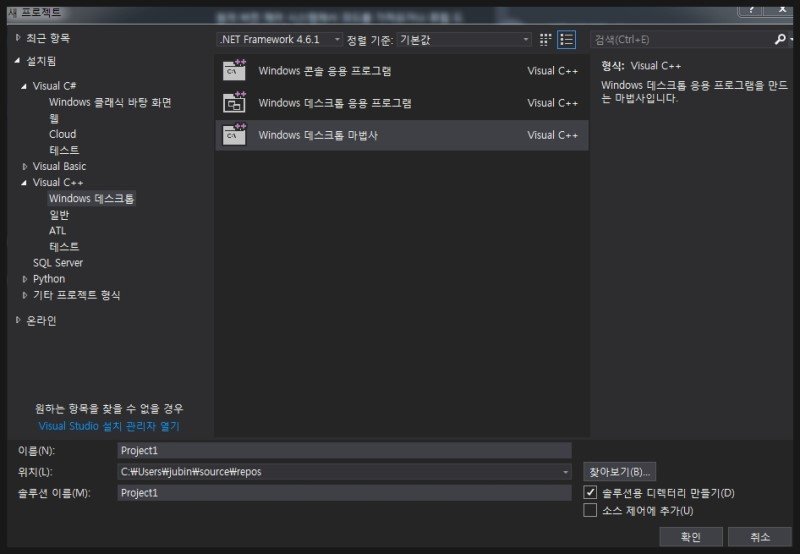
Task: Select ATL under Visual C++
Action: click(x=57, y=231)
